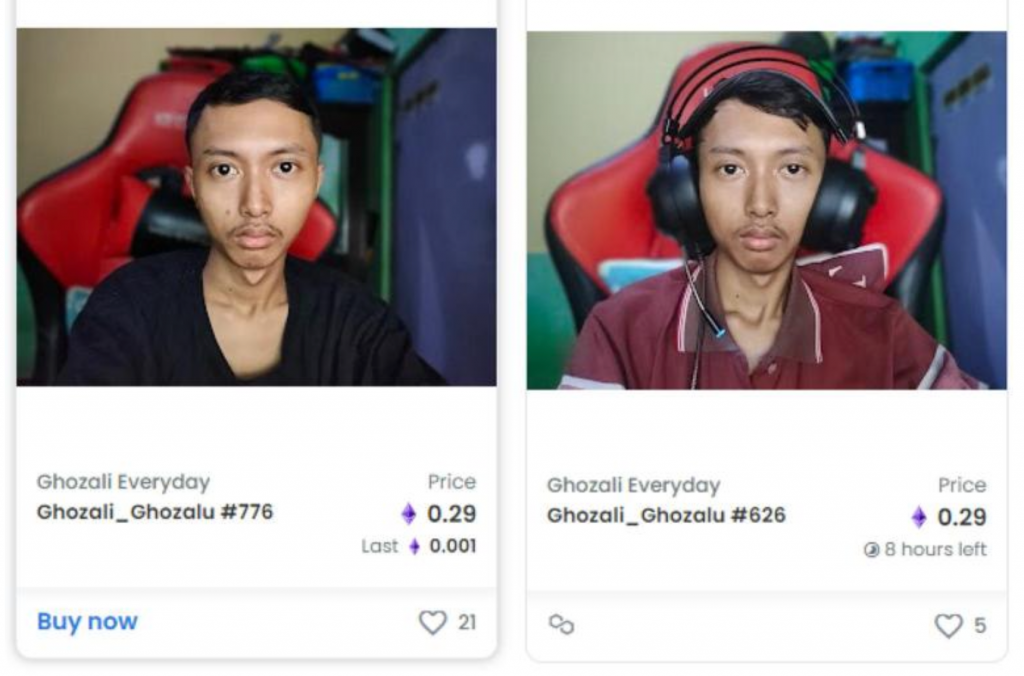Open the selfie thumbnail with headphones
This screenshot has height=676, width=1024.
pos(767,210)
